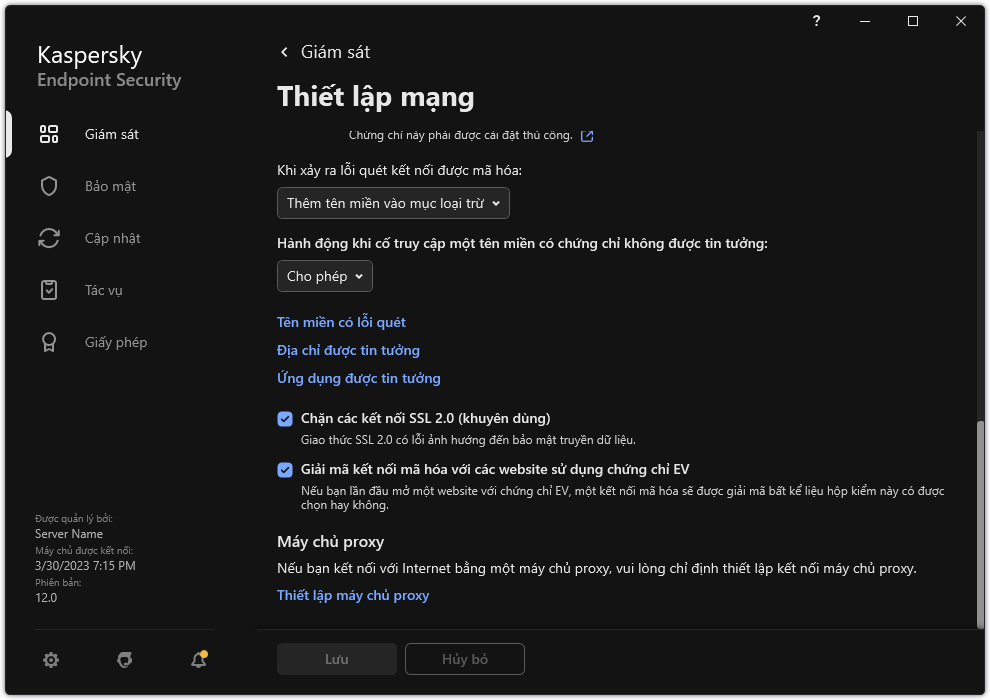Open the Cho phép action dropdown
Screen dimensions: 990x700
(324, 276)
